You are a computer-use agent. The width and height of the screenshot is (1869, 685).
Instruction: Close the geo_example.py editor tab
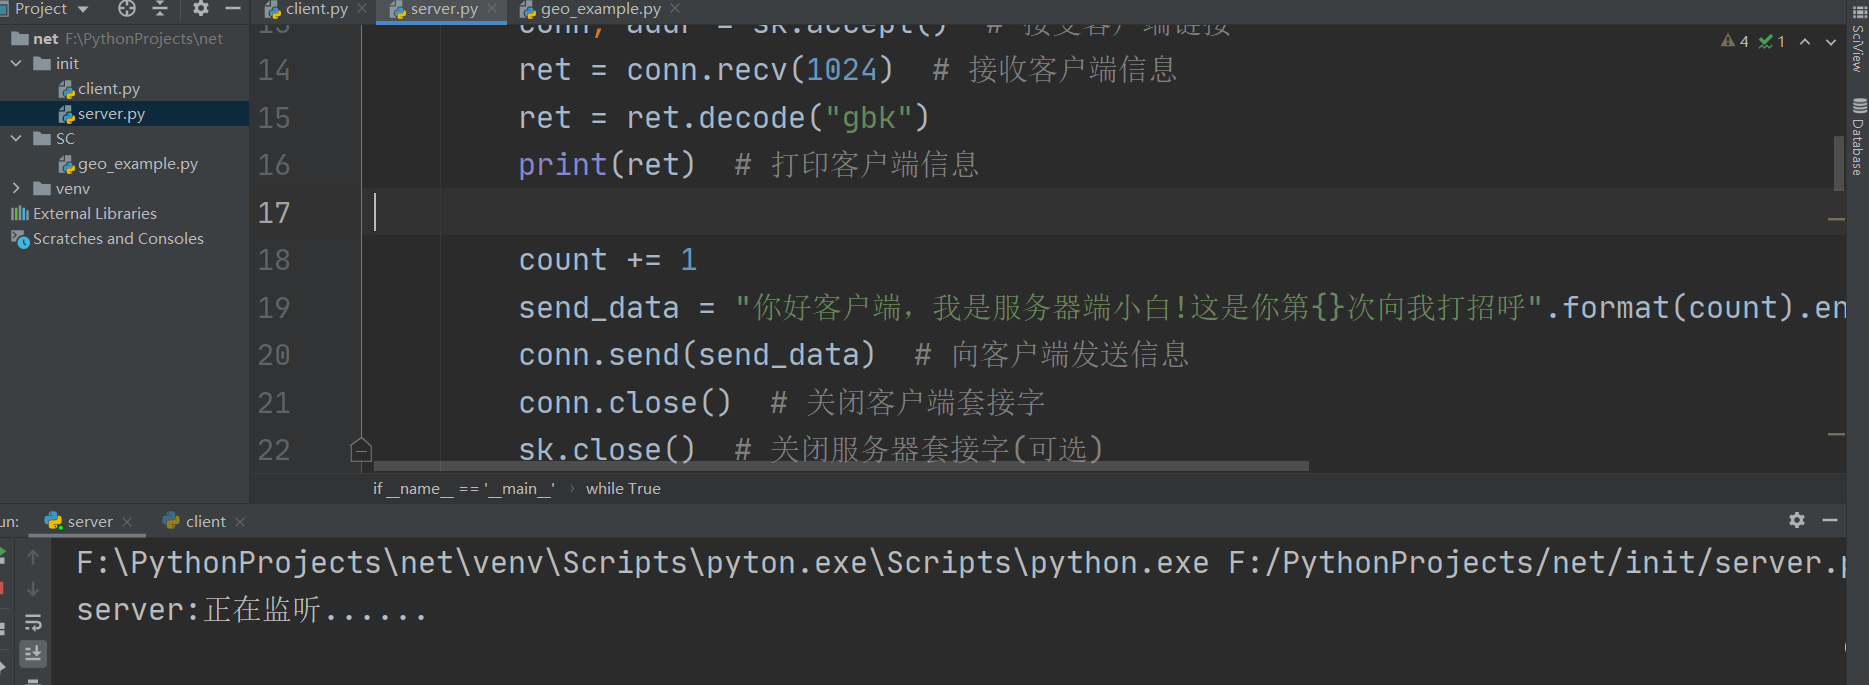[x=675, y=9]
